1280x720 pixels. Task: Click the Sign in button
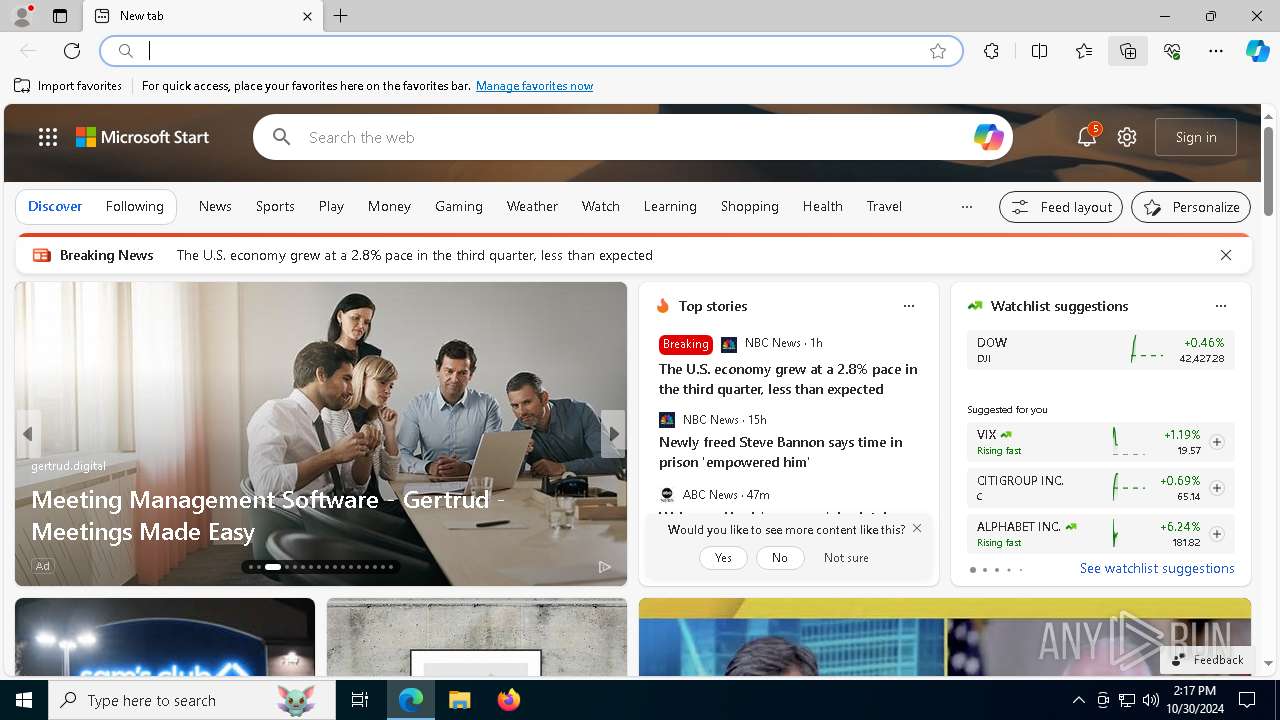click(x=1196, y=137)
